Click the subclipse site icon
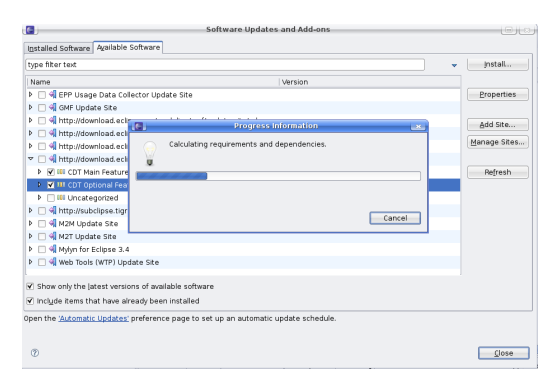 click(x=53, y=211)
